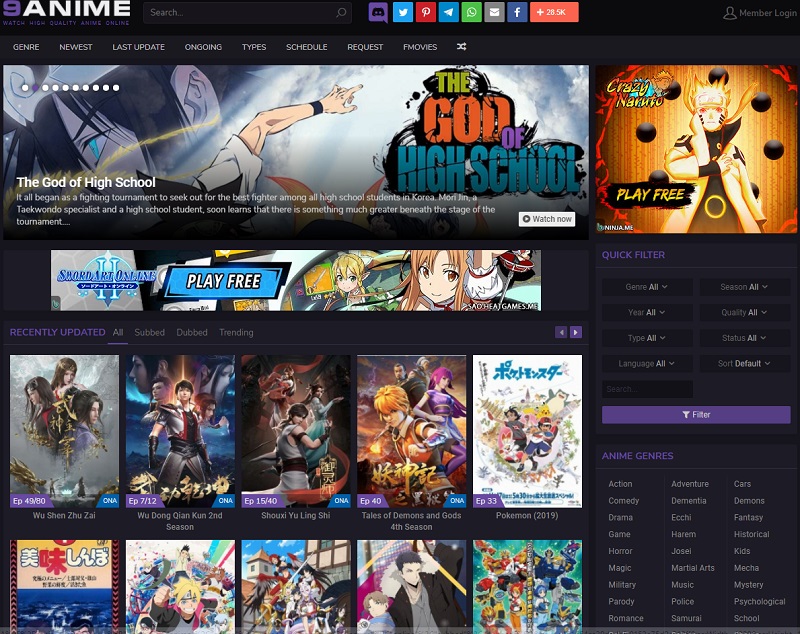Select the first carousel slide dot
800x634 pixels.
tap(25, 88)
